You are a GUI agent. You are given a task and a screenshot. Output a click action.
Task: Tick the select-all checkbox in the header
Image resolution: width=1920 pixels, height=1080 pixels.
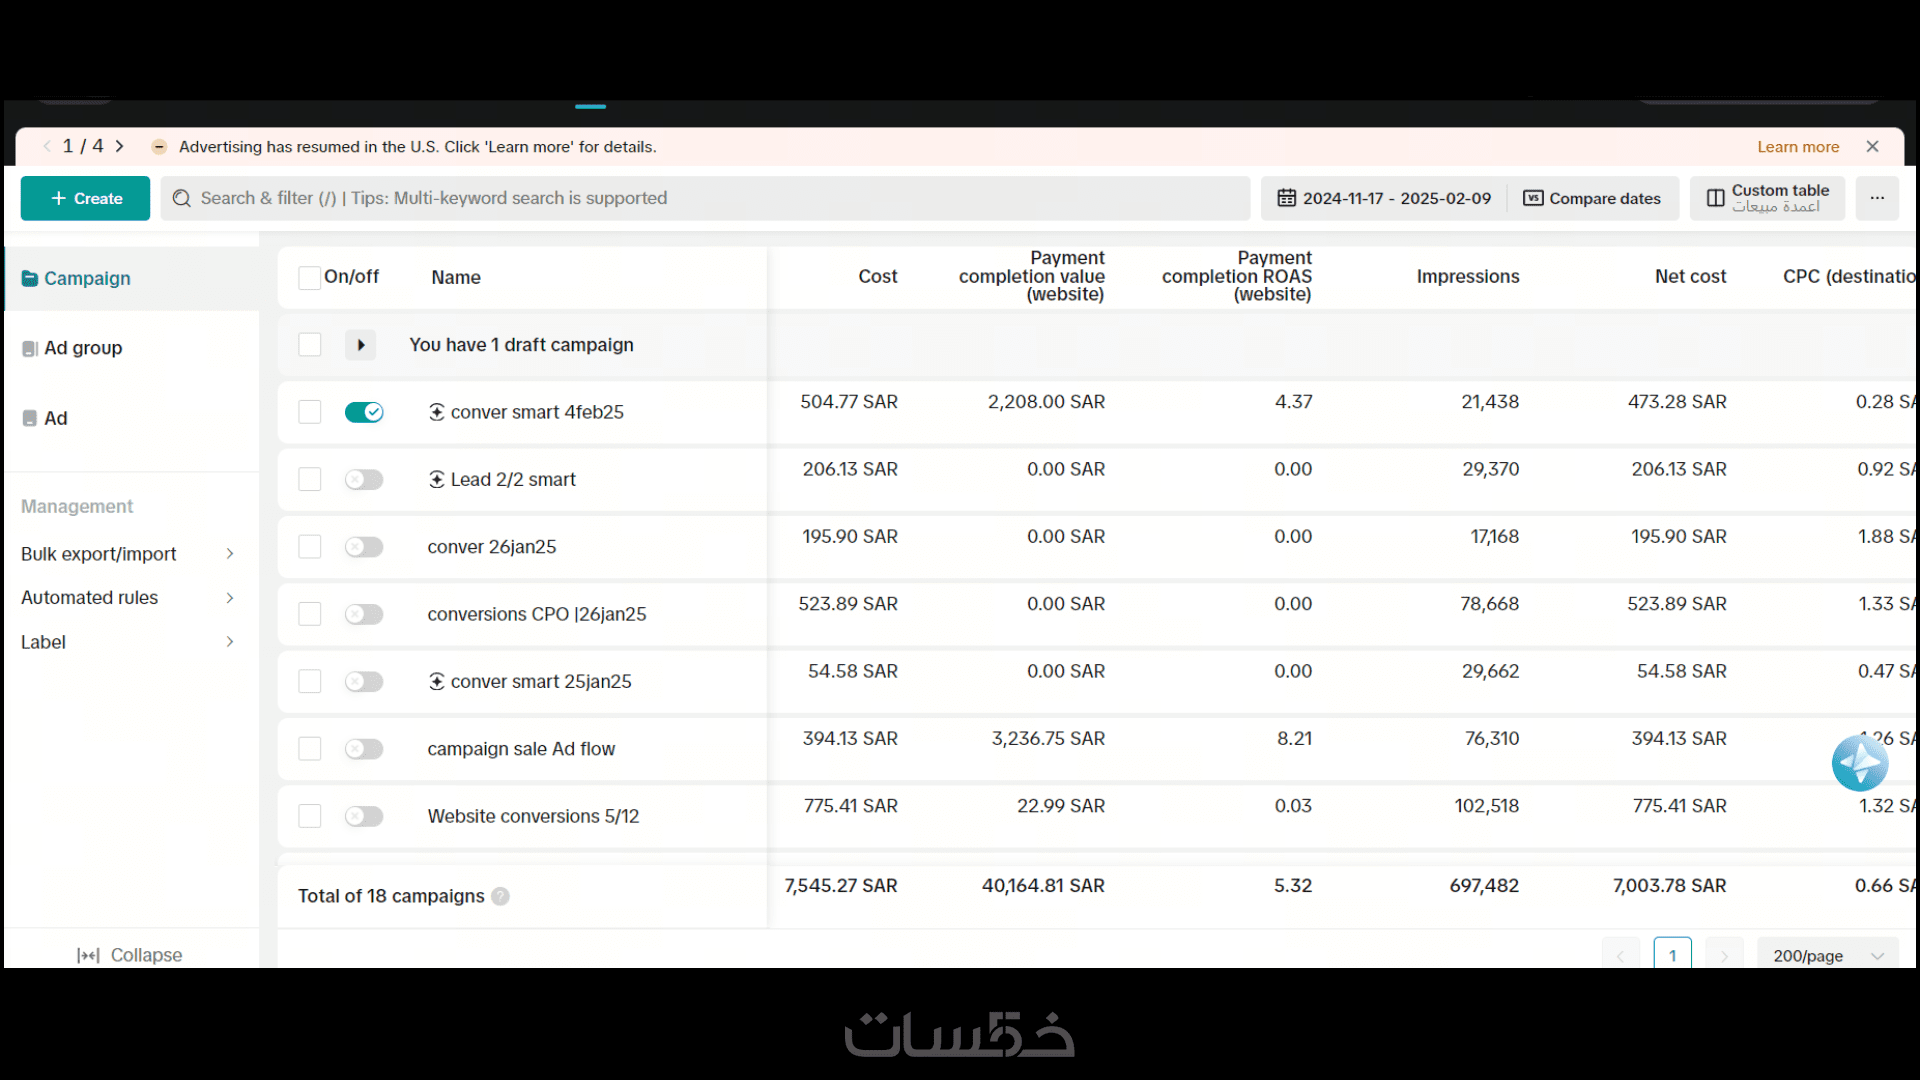click(x=310, y=277)
